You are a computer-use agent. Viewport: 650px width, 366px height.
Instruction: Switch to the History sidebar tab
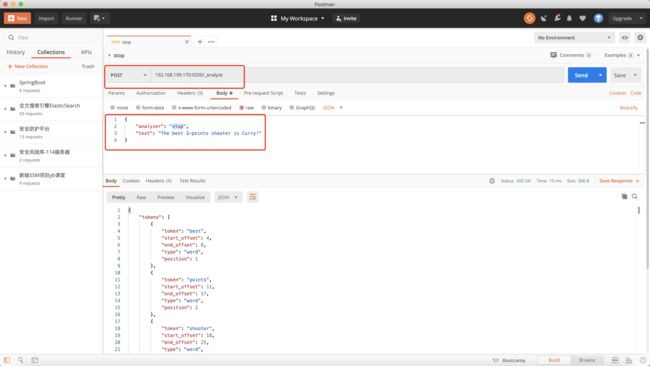point(16,52)
